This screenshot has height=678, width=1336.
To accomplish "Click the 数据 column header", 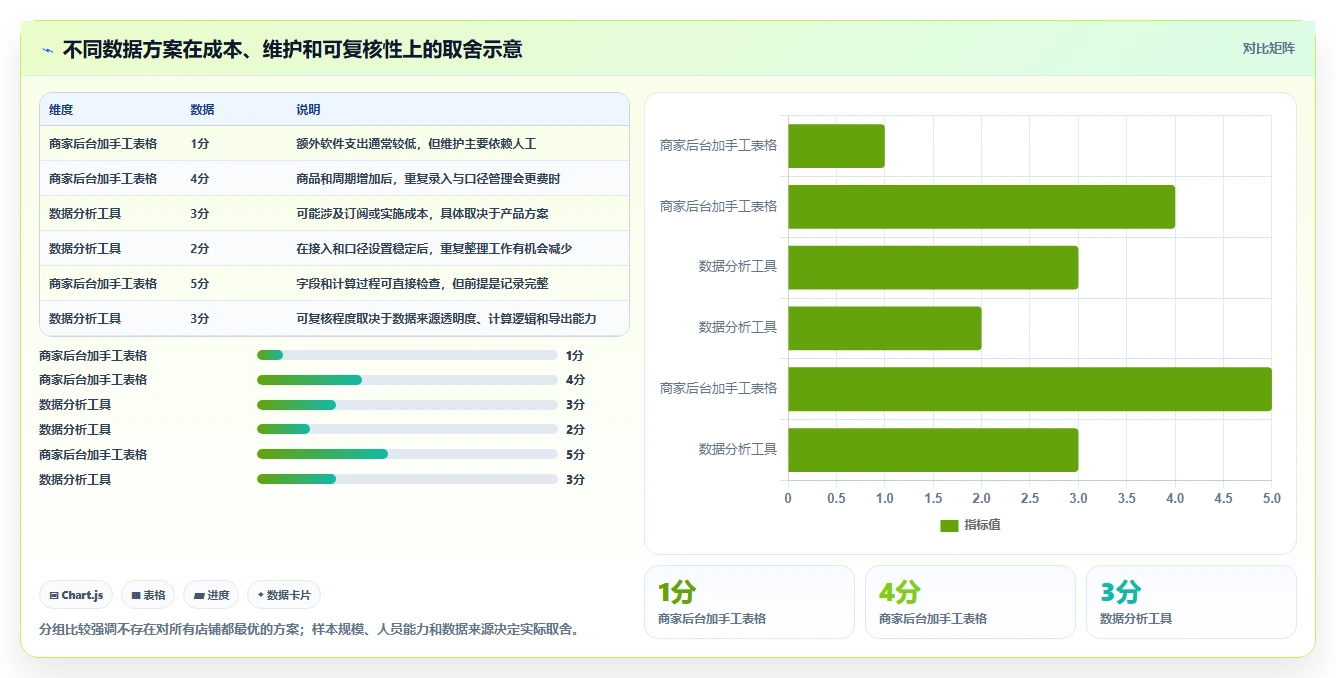I will pyautogui.click(x=202, y=110).
